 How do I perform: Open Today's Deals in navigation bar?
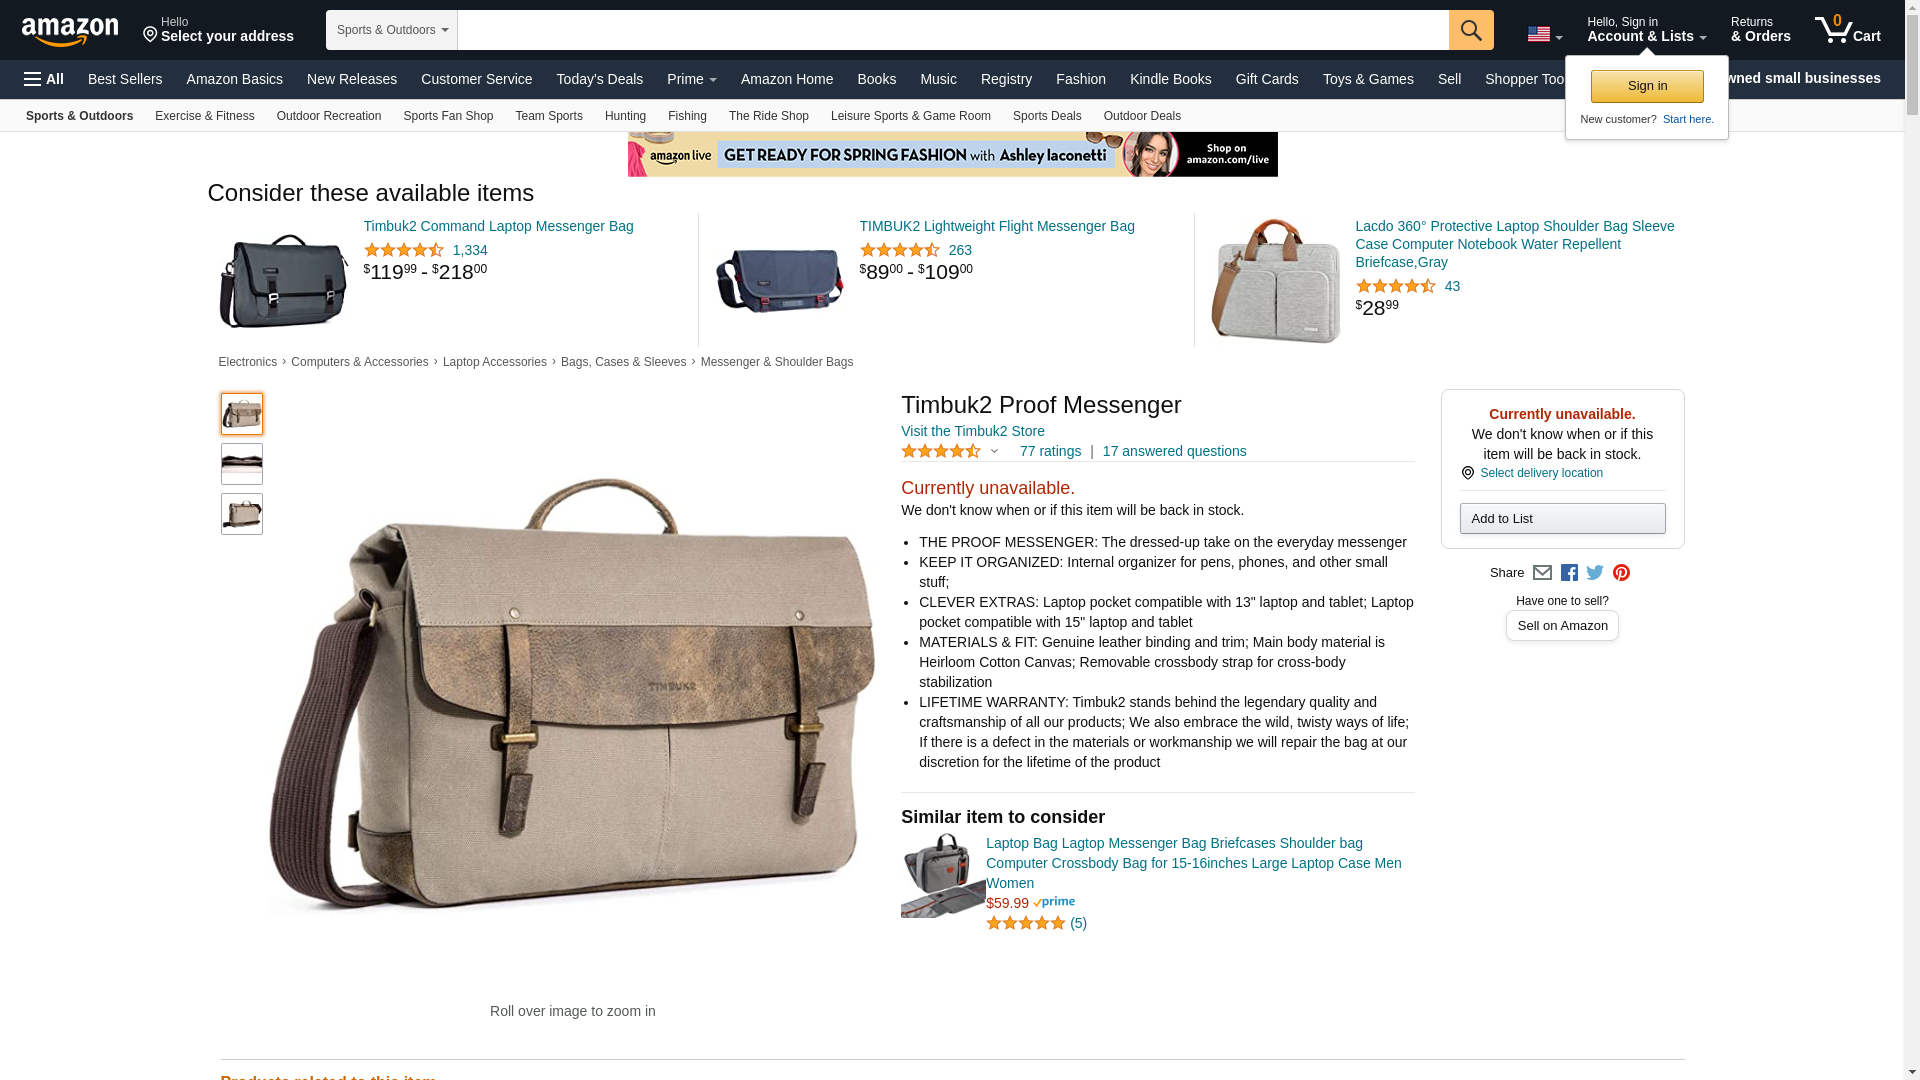600,79
